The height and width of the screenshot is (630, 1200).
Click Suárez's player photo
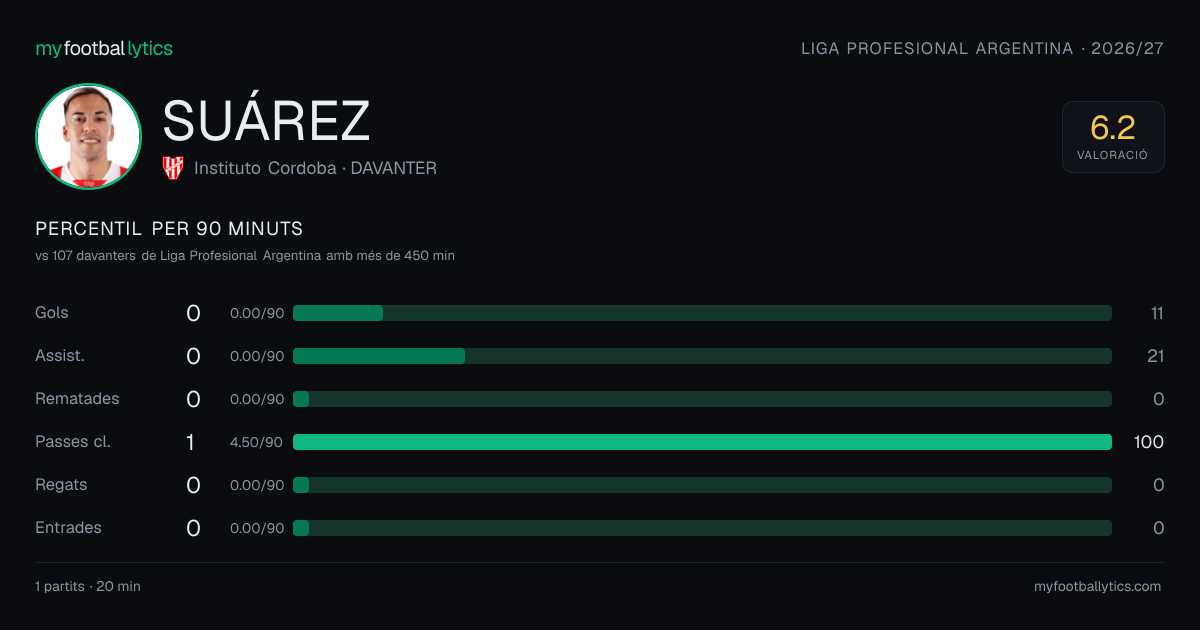point(88,136)
